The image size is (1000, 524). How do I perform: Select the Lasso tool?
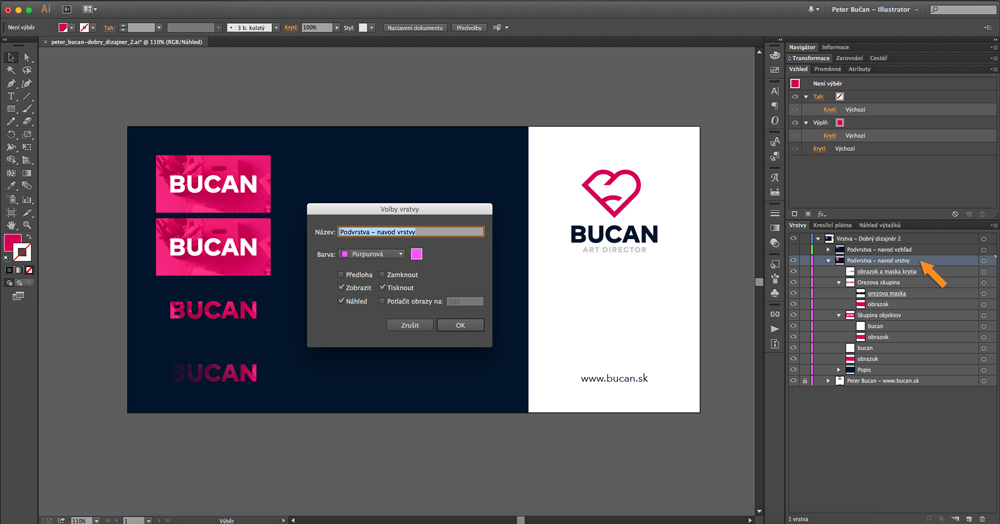click(x=27, y=70)
